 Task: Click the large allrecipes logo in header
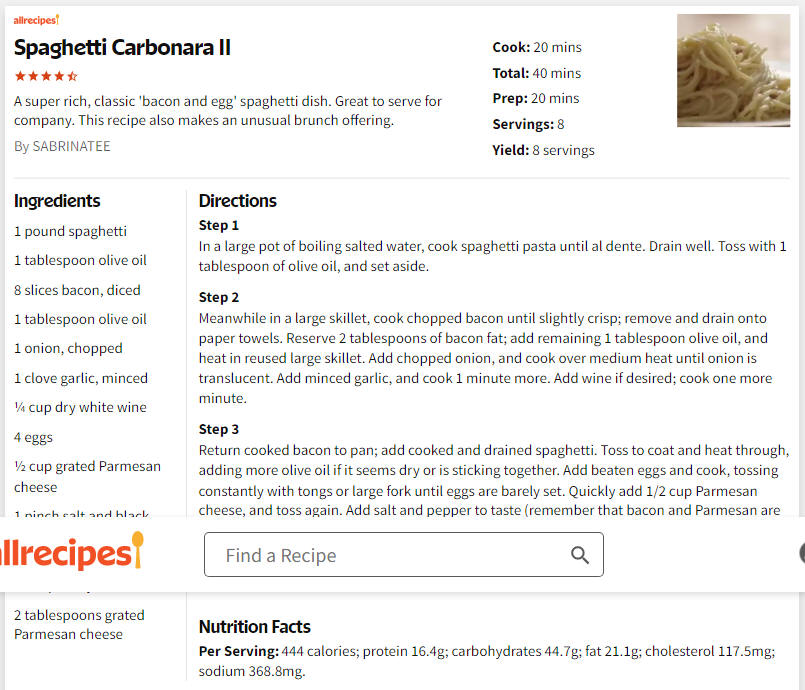pos(71,551)
